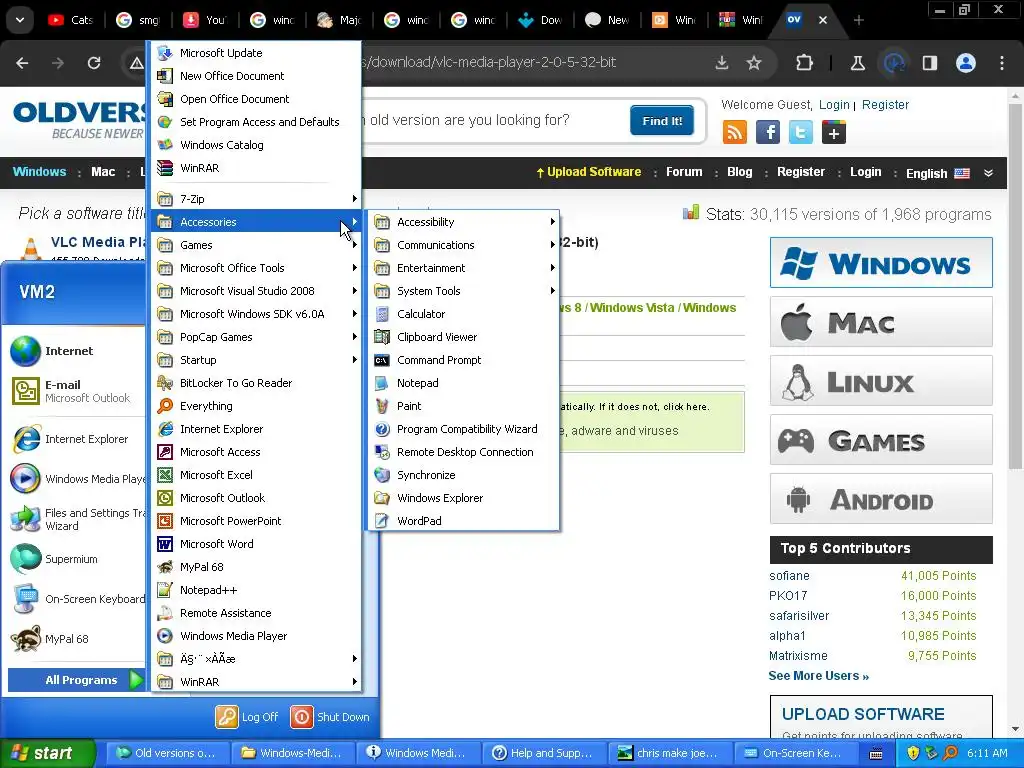Open Supermium from pinned start menu
Viewport: 1024px width, 768px height.
click(x=75, y=559)
